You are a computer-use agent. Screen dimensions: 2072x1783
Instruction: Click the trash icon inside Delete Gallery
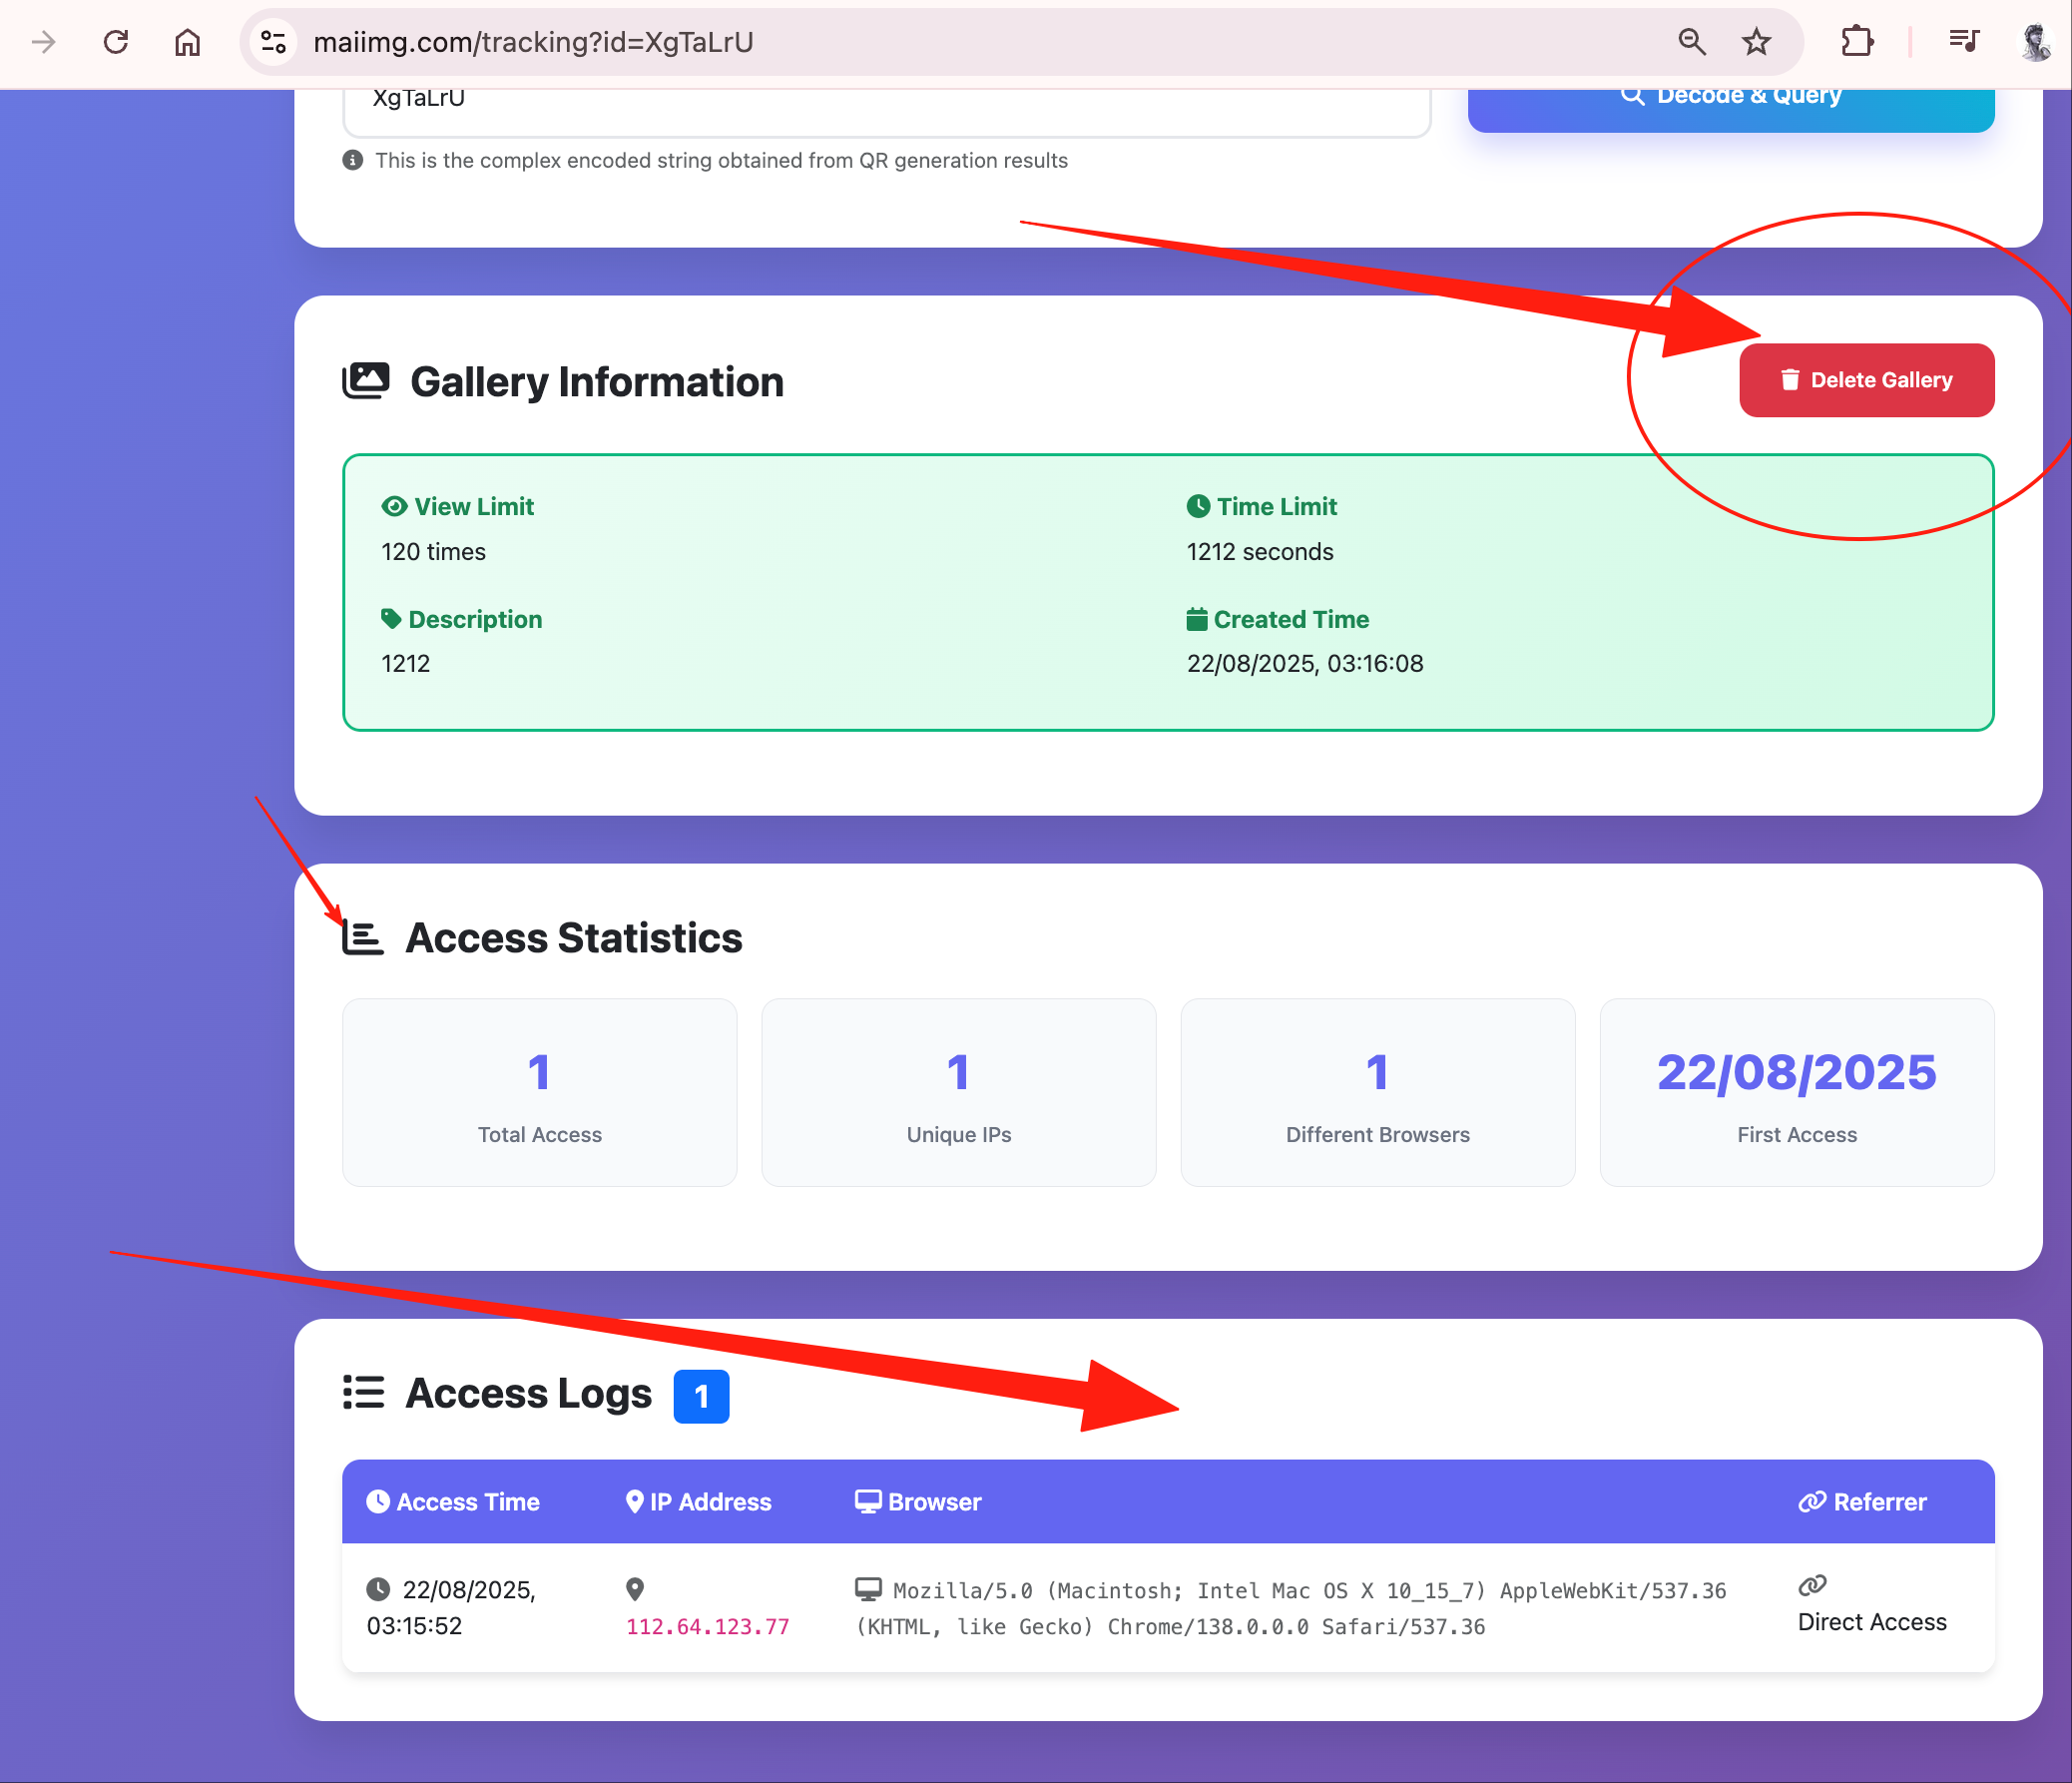[x=1789, y=379]
